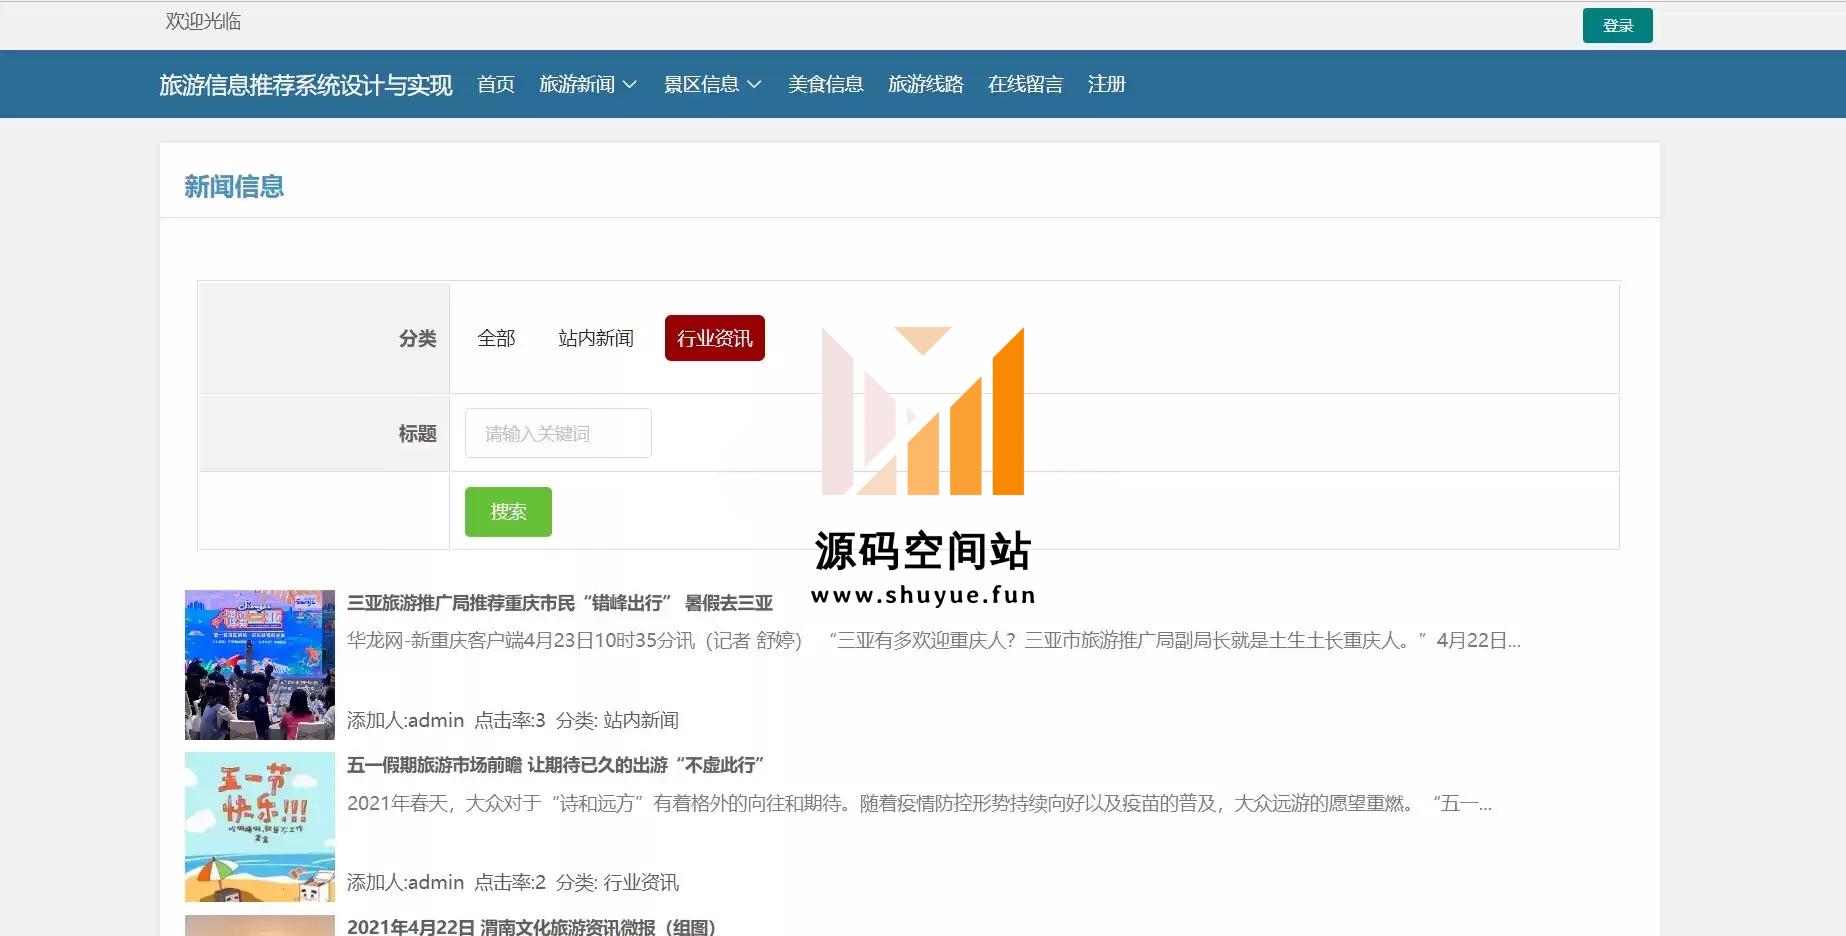Open the 旅游新闻 menu item

point(577,85)
